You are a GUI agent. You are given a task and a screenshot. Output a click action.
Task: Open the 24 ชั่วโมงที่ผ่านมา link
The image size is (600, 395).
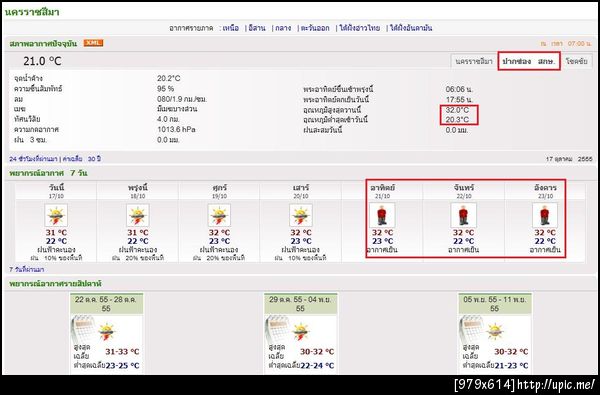tap(33, 159)
